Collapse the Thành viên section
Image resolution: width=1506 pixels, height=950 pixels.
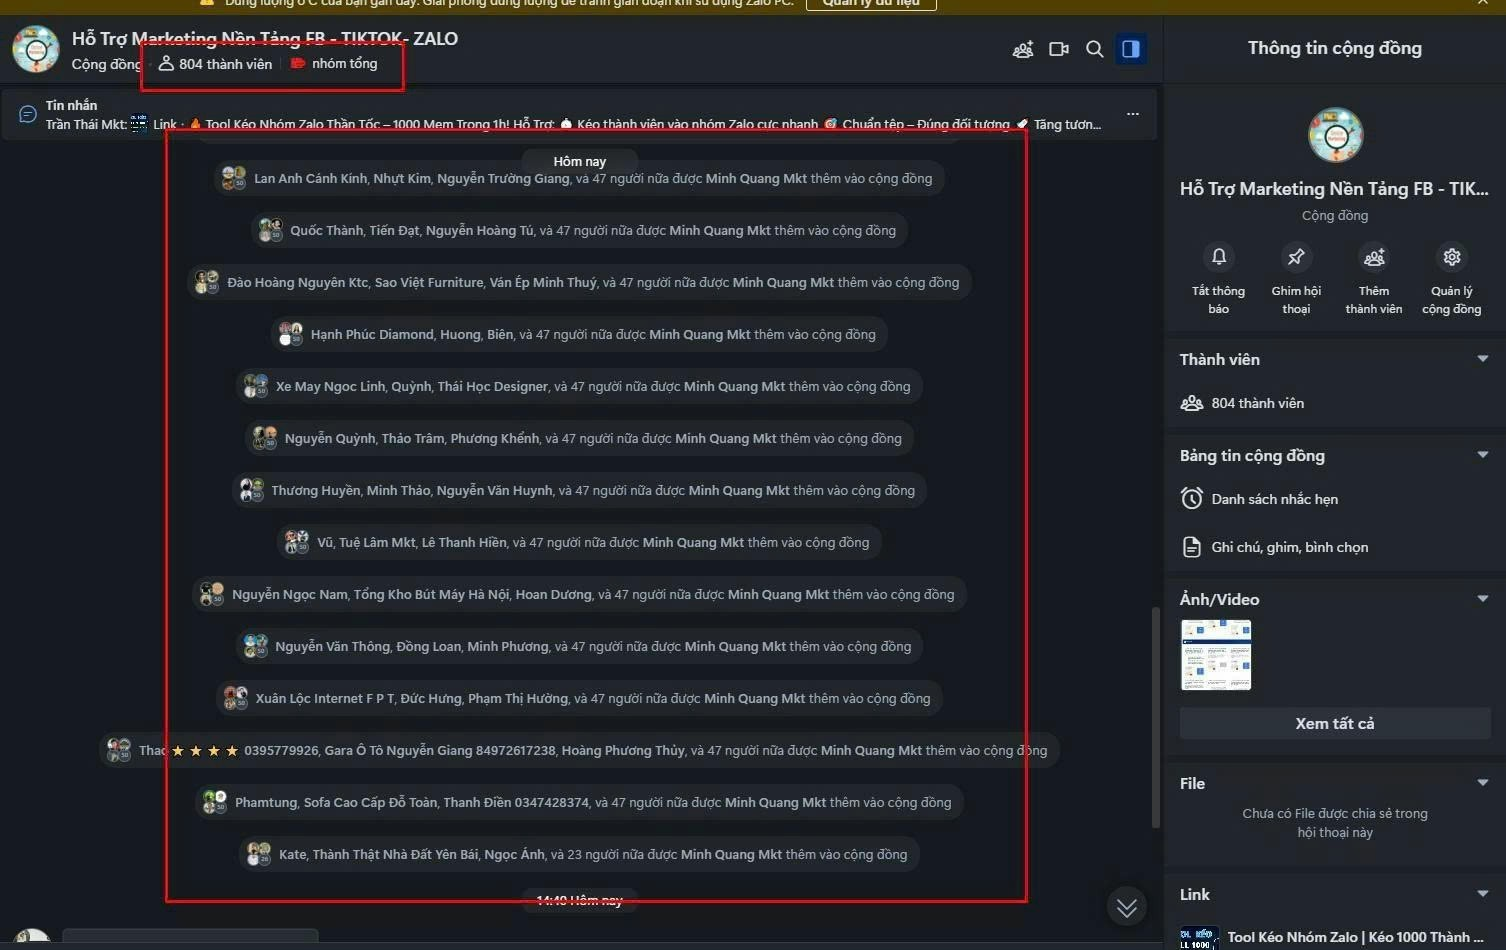(x=1483, y=359)
